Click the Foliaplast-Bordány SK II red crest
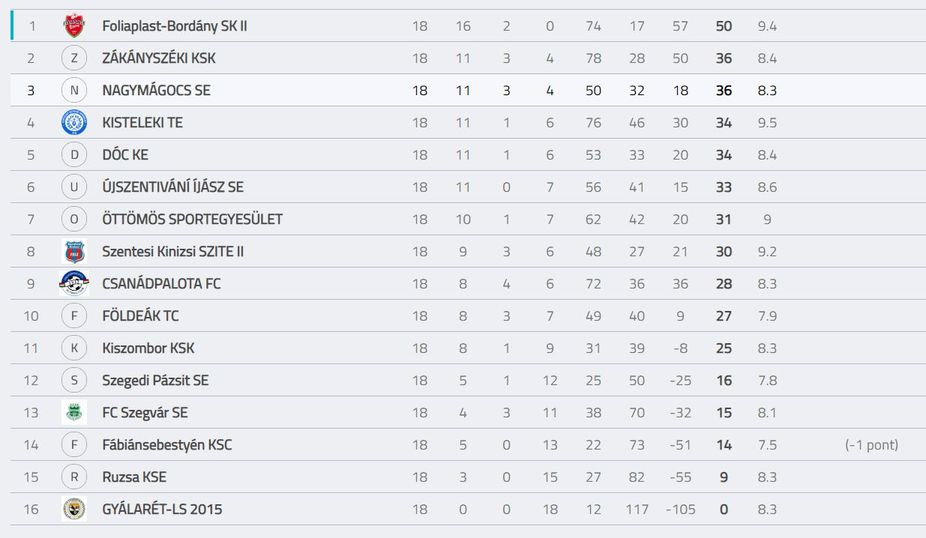This screenshot has width=926, height=538. tap(74, 26)
